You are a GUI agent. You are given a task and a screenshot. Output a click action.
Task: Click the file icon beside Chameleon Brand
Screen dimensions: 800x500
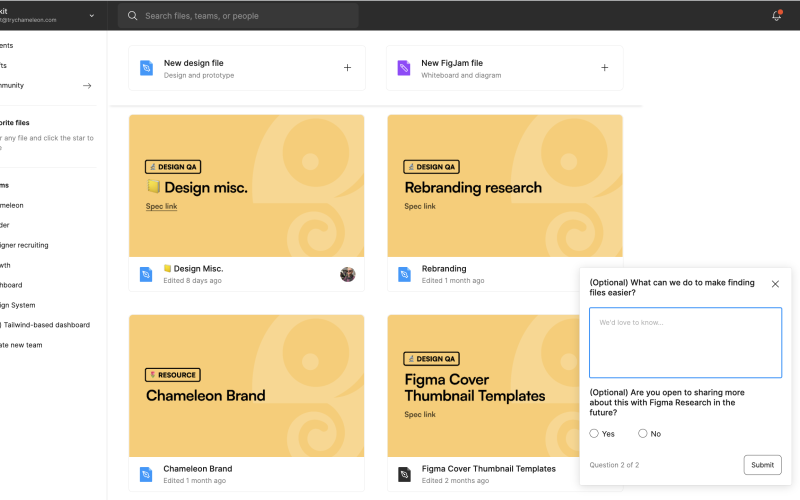(x=146, y=474)
